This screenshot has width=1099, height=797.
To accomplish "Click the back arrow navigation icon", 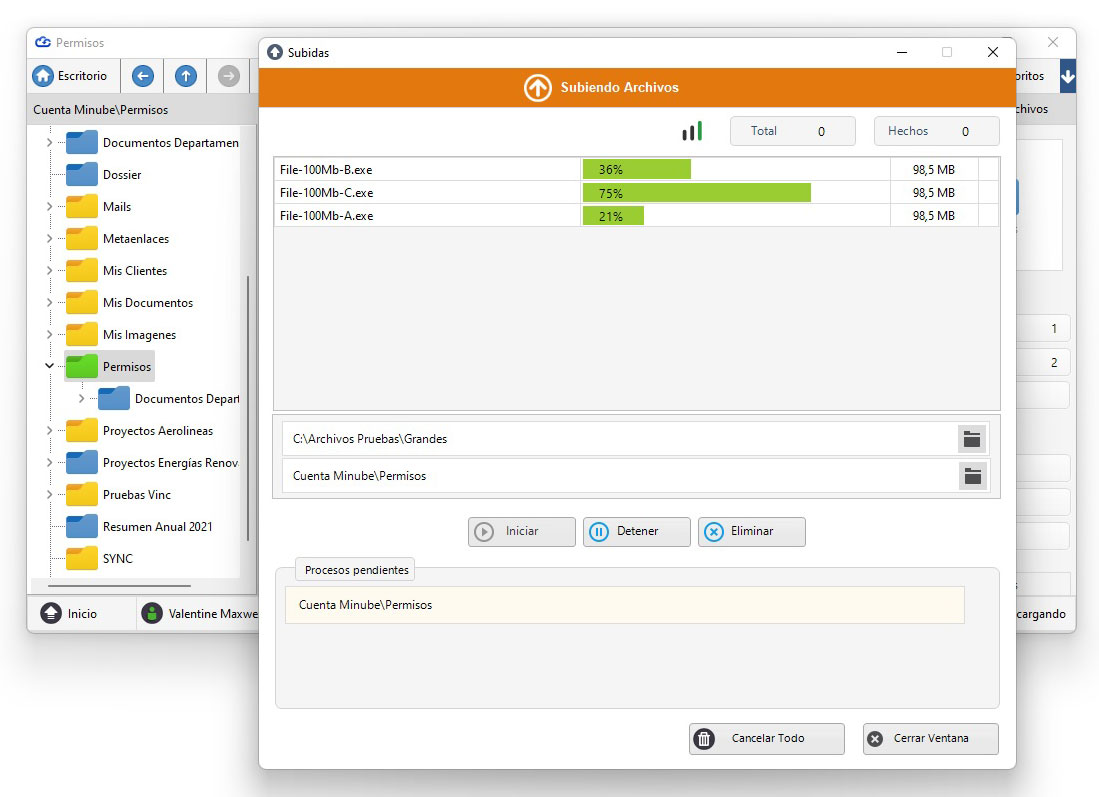I will pos(143,76).
